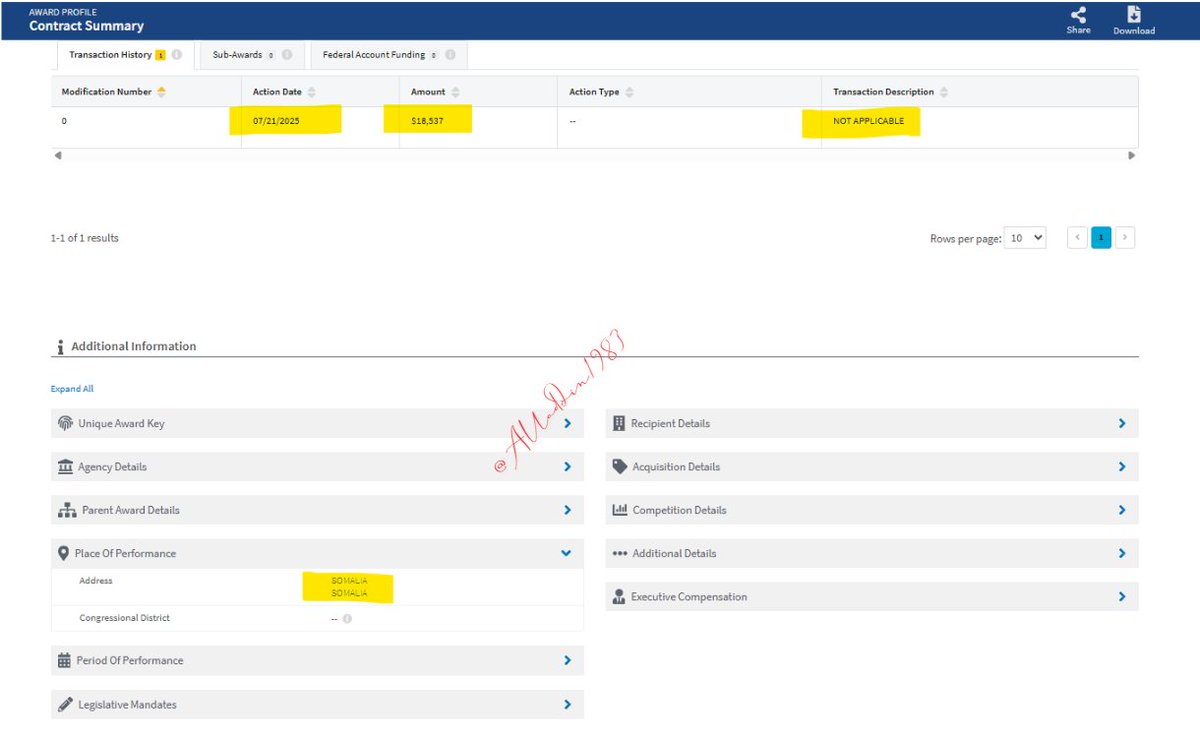This screenshot has width=1200, height=742.
Task: Expand Executive Compensation chevron
Action: (x=1122, y=597)
